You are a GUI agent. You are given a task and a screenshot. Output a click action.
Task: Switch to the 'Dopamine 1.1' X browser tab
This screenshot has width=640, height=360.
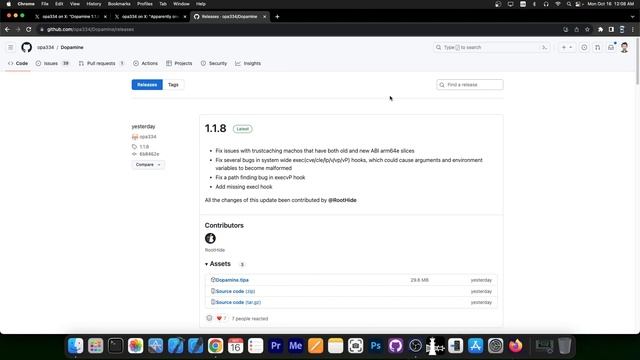click(x=71, y=17)
